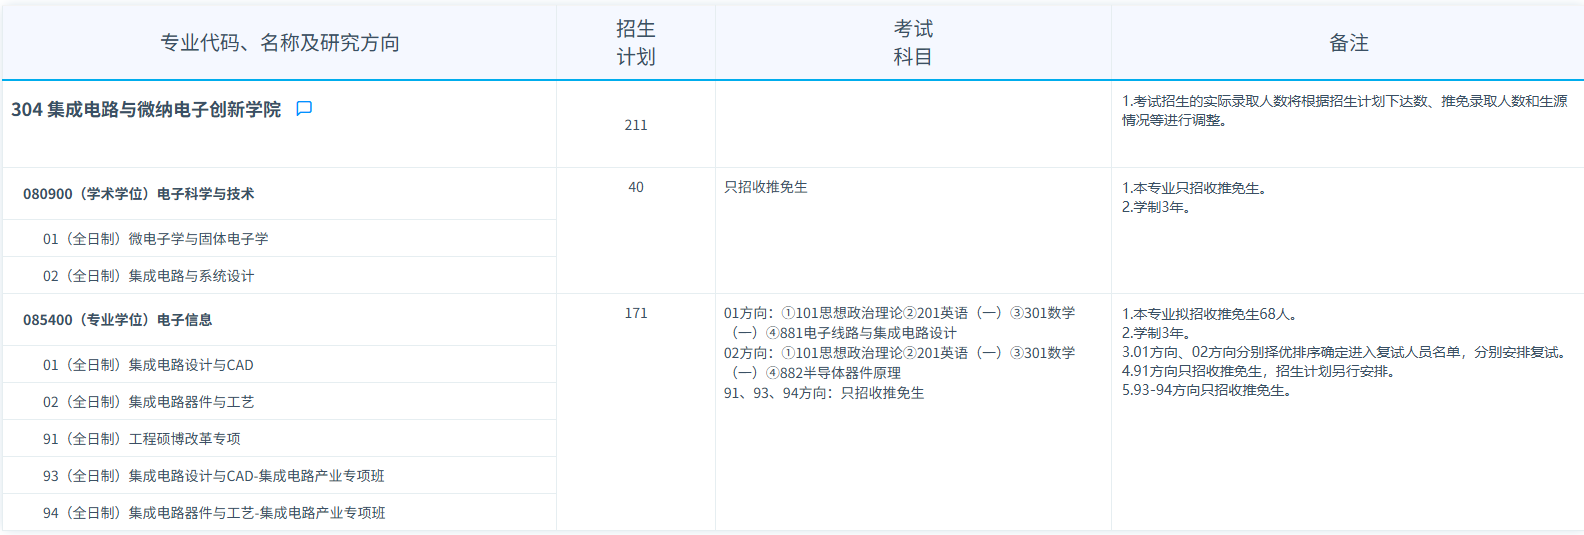Select the 080900 电子科学与技术 major row

pyautogui.click(x=138, y=194)
